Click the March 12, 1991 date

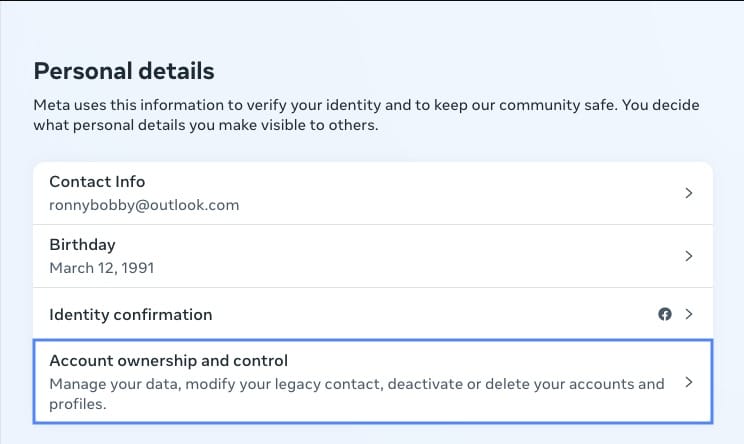click(102, 268)
